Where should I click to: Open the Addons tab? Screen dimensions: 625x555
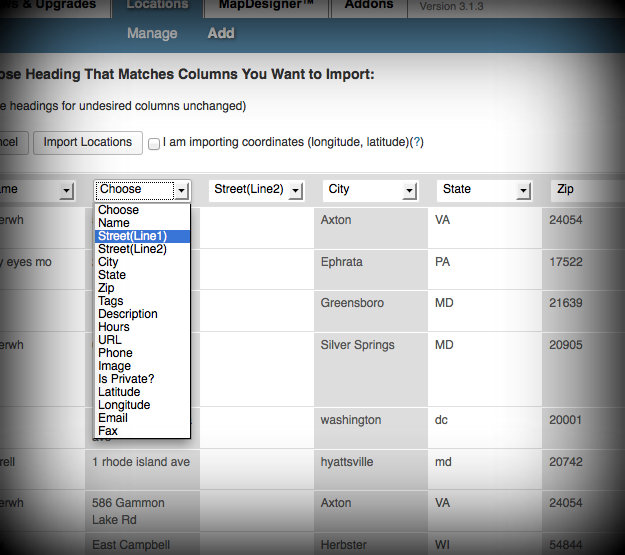[369, 6]
